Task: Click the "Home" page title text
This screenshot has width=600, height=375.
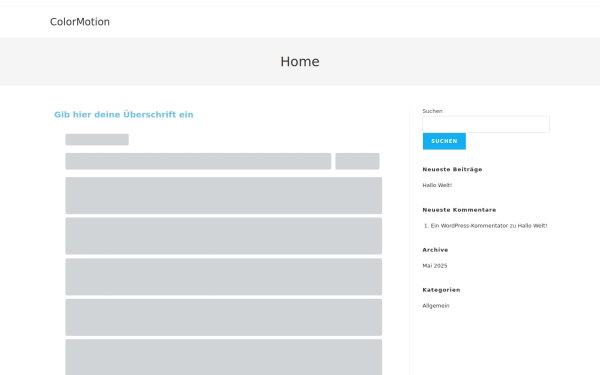Action: 300,62
